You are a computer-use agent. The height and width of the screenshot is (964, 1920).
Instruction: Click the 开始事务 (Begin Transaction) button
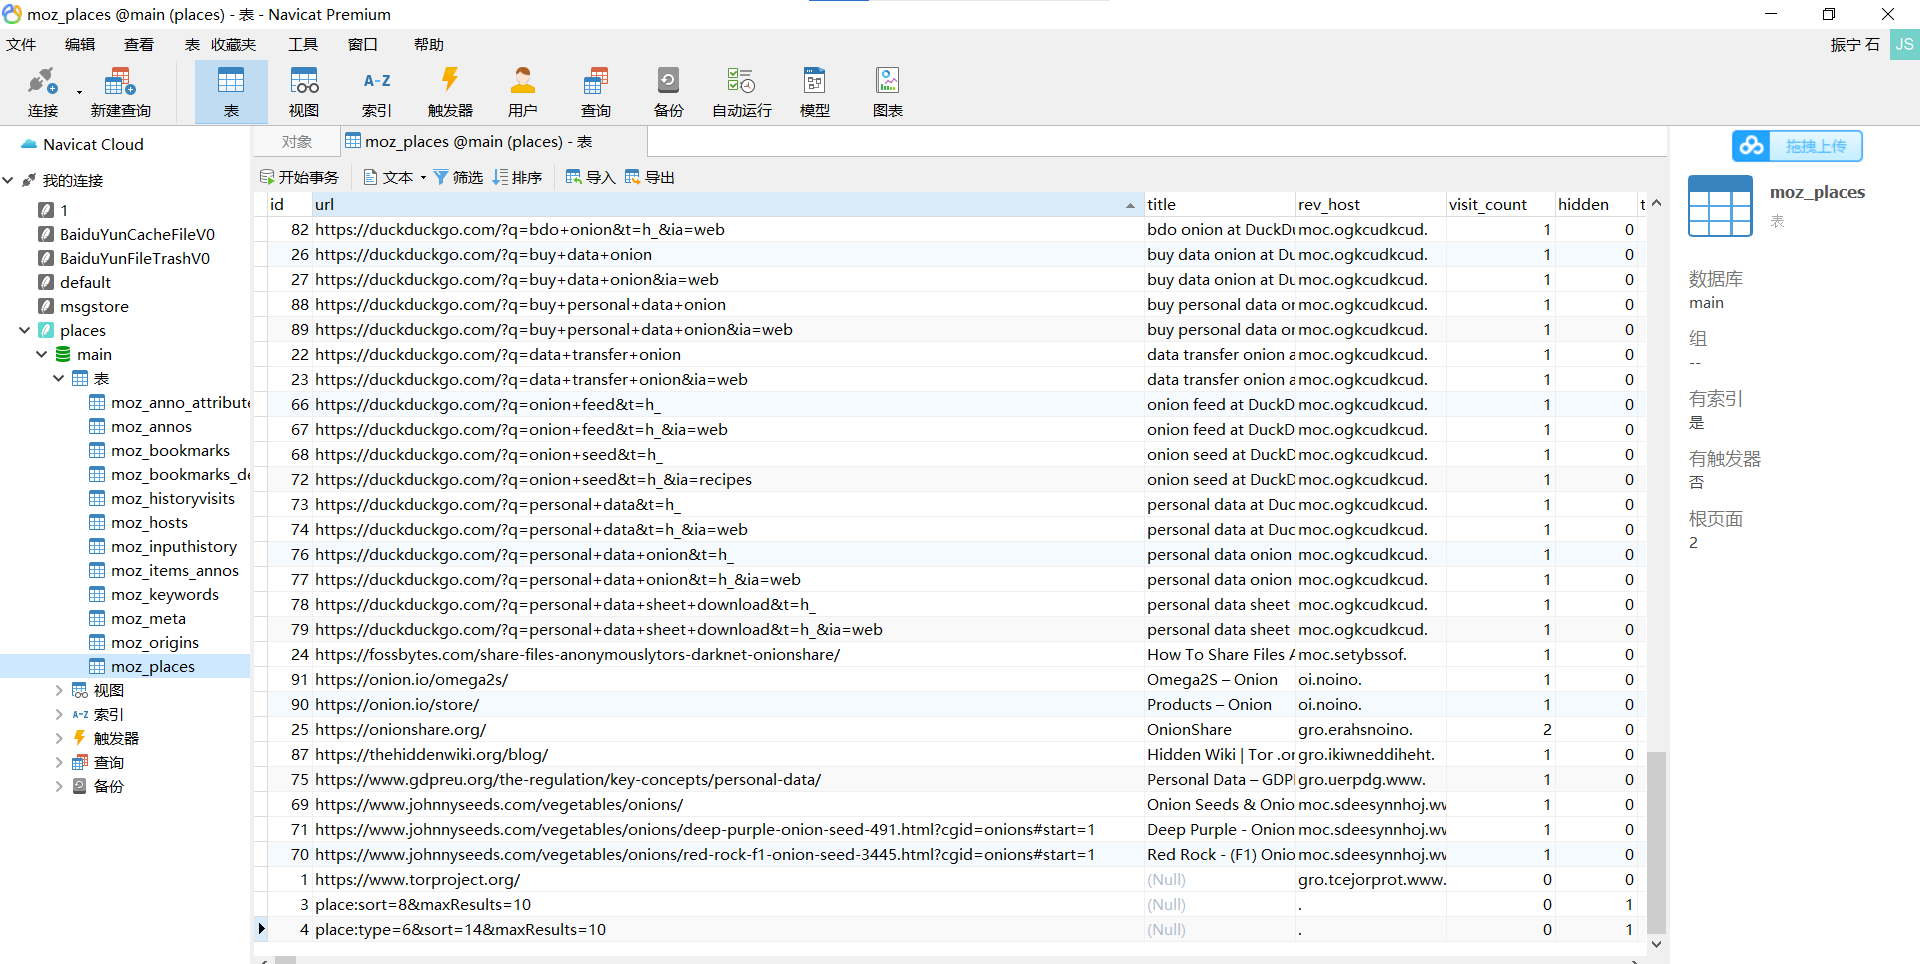coord(299,177)
